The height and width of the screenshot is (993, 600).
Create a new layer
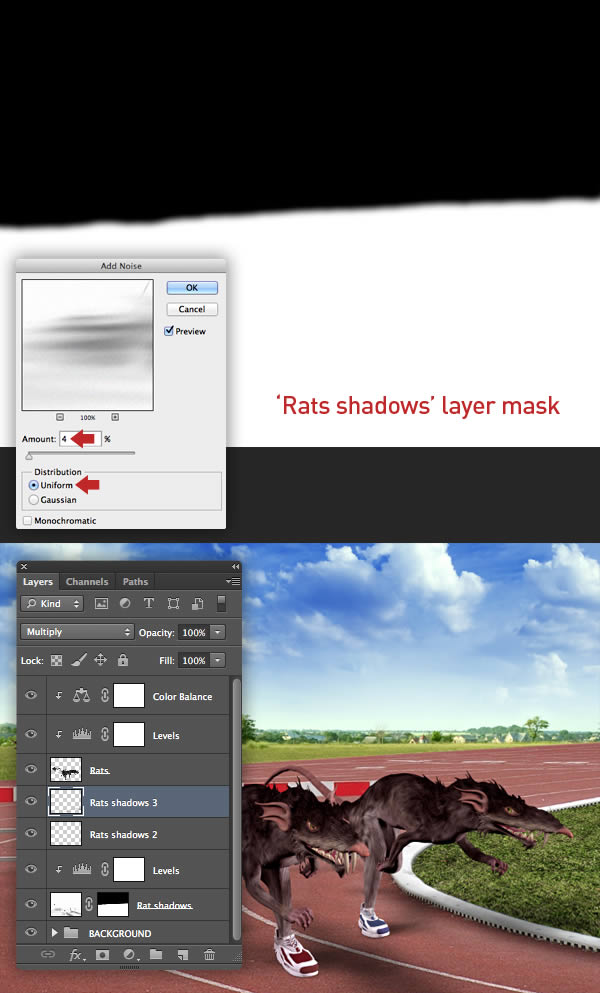coord(182,954)
